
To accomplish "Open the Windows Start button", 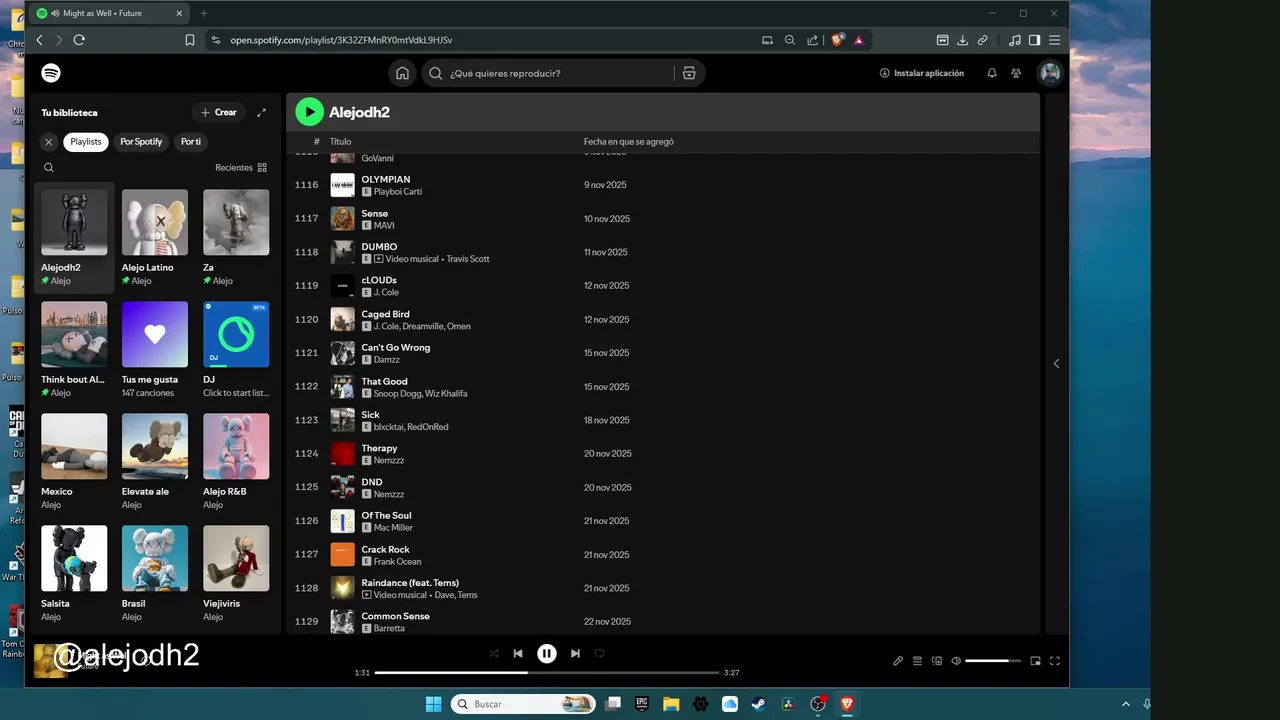I will pos(433,704).
